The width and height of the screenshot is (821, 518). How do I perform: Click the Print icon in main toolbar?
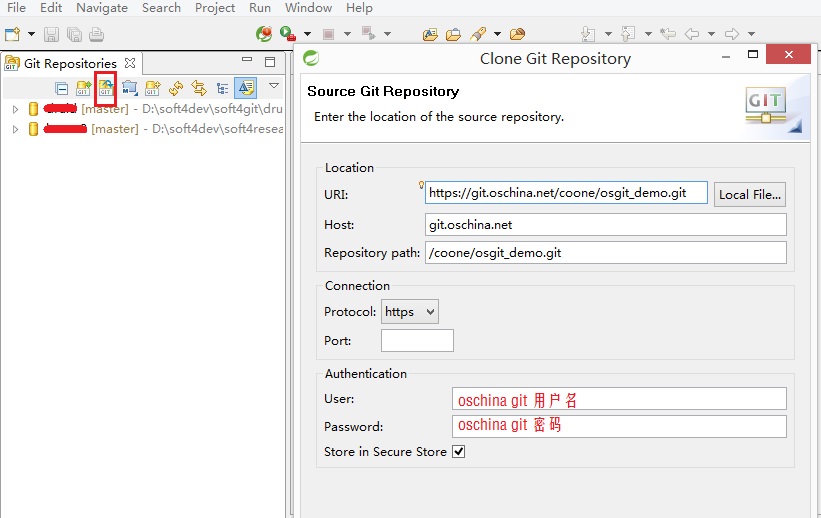[x=96, y=34]
